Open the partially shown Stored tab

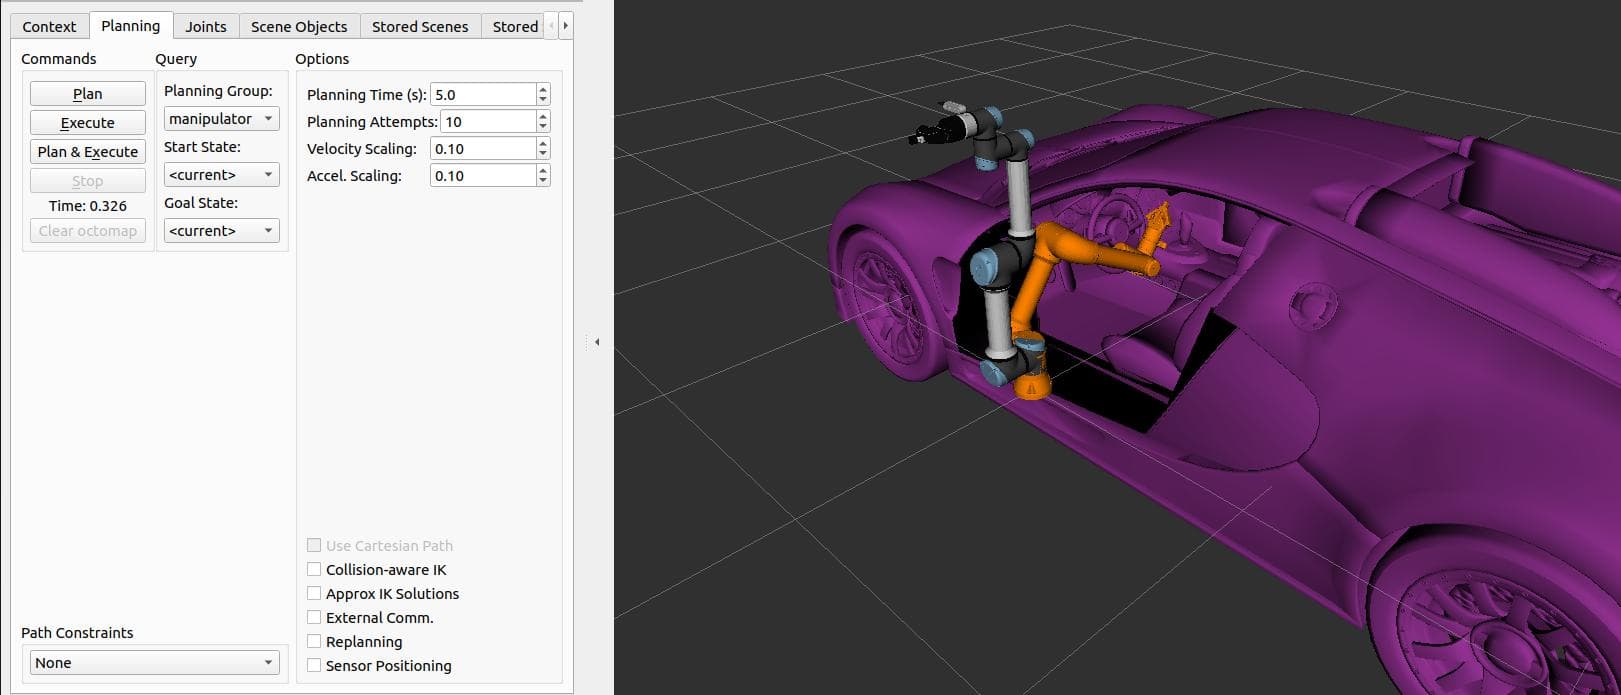(514, 27)
